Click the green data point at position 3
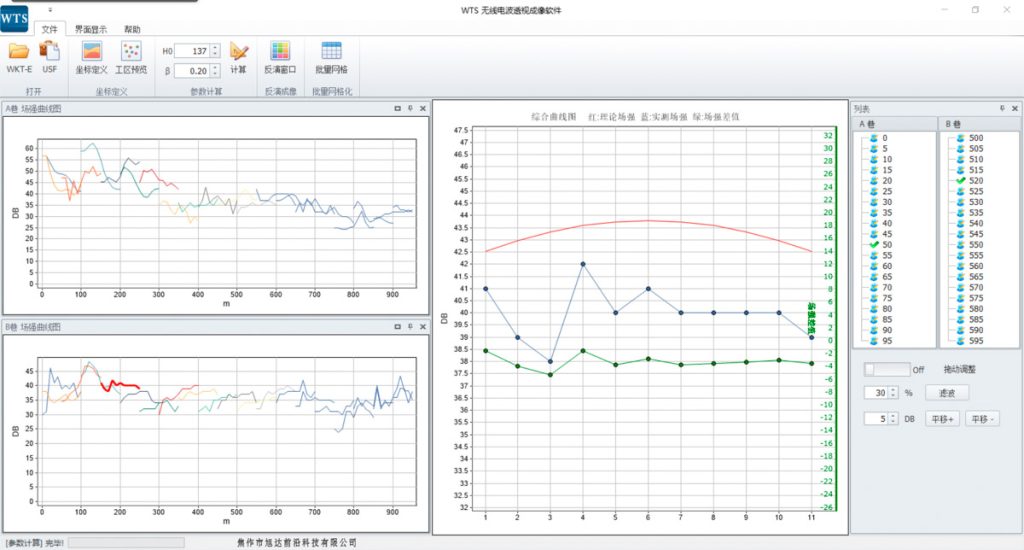This screenshot has width=1024, height=550. point(550,375)
